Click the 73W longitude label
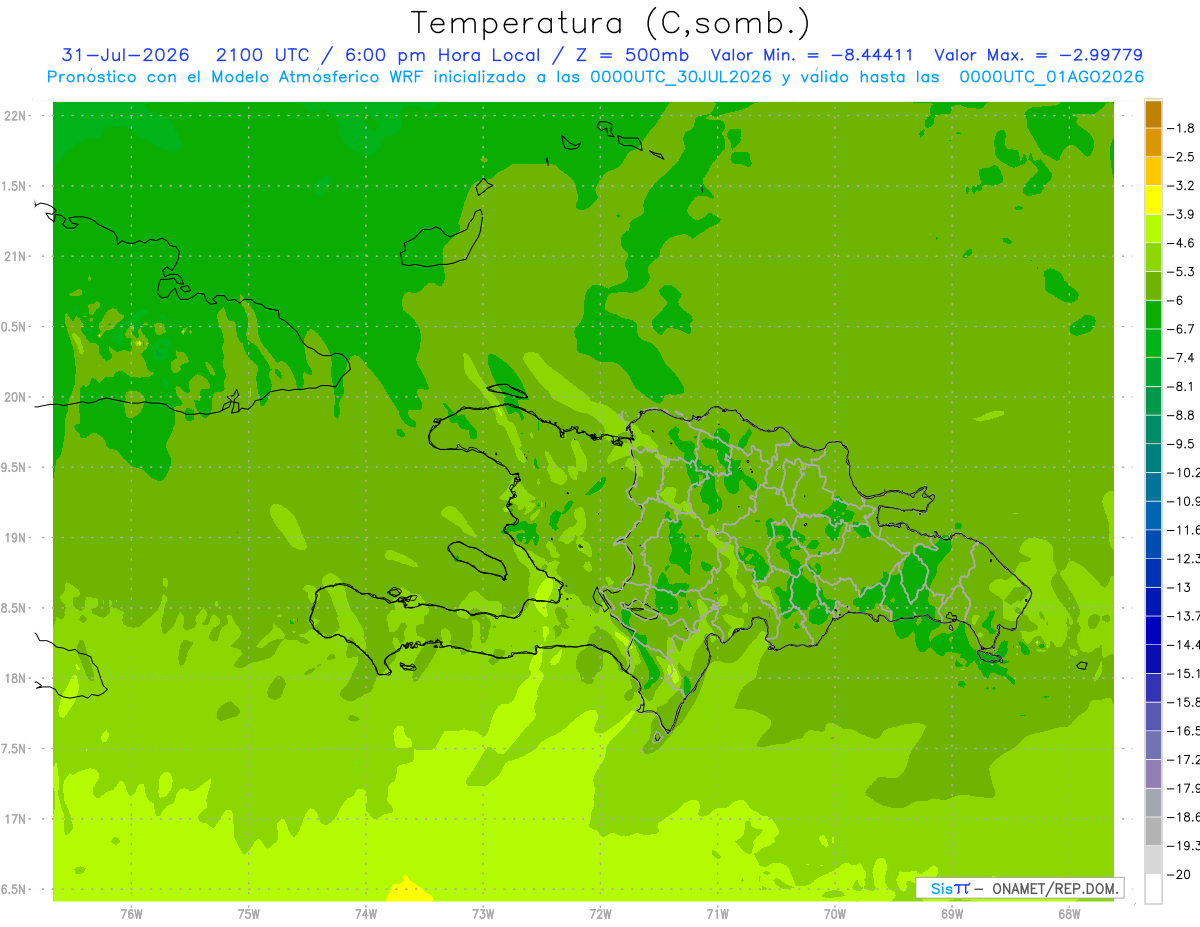The height and width of the screenshot is (927, 1200). point(483,913)
